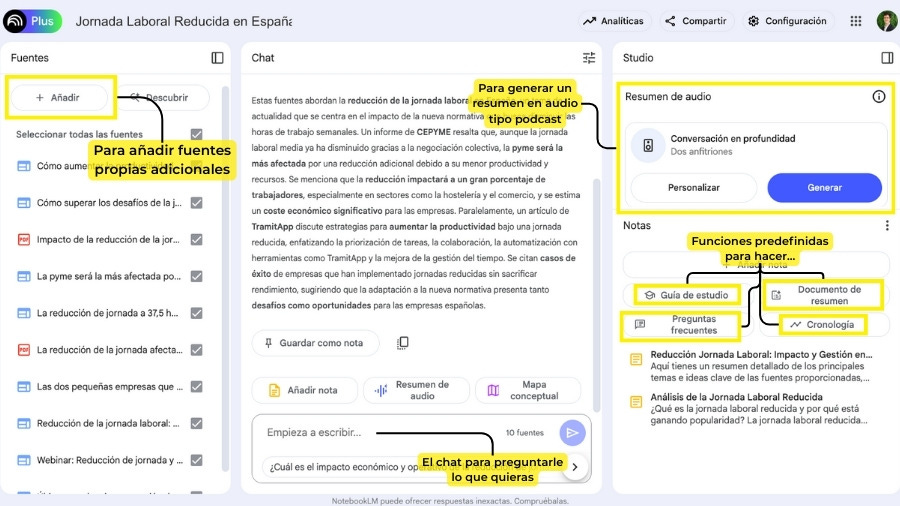
Task: Click the Descubrir sources button
Action: pyautogui.click(x=162, y=98)
